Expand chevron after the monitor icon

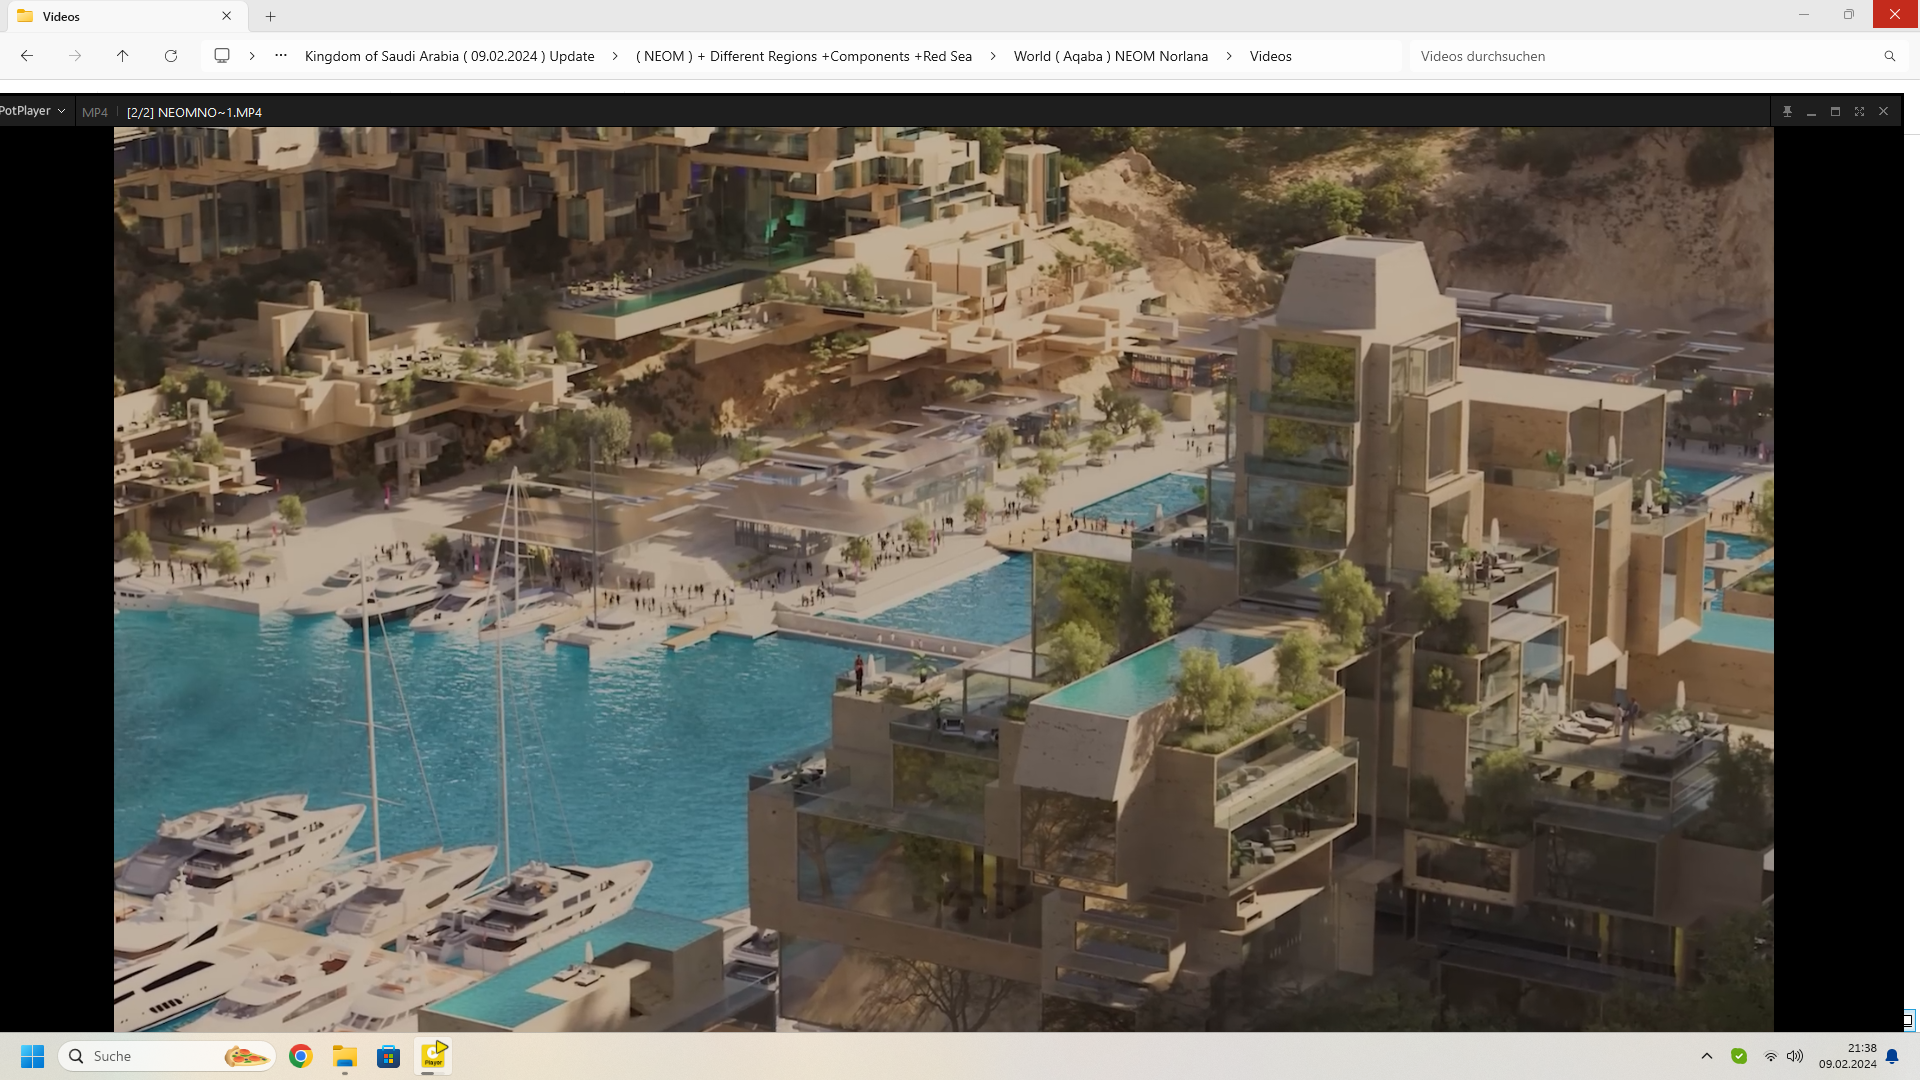pos(252,56)
